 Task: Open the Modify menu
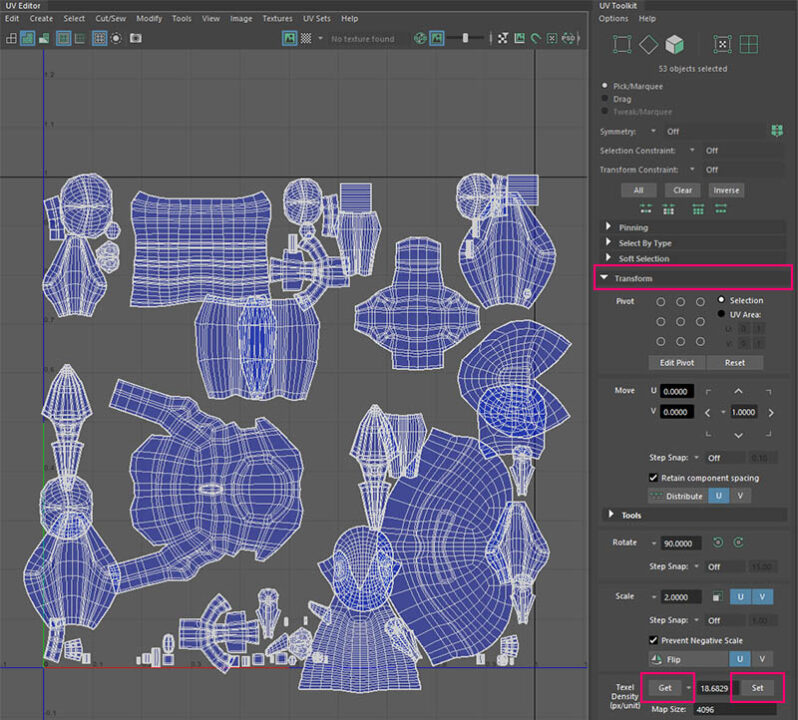click(x=149, y=18)
